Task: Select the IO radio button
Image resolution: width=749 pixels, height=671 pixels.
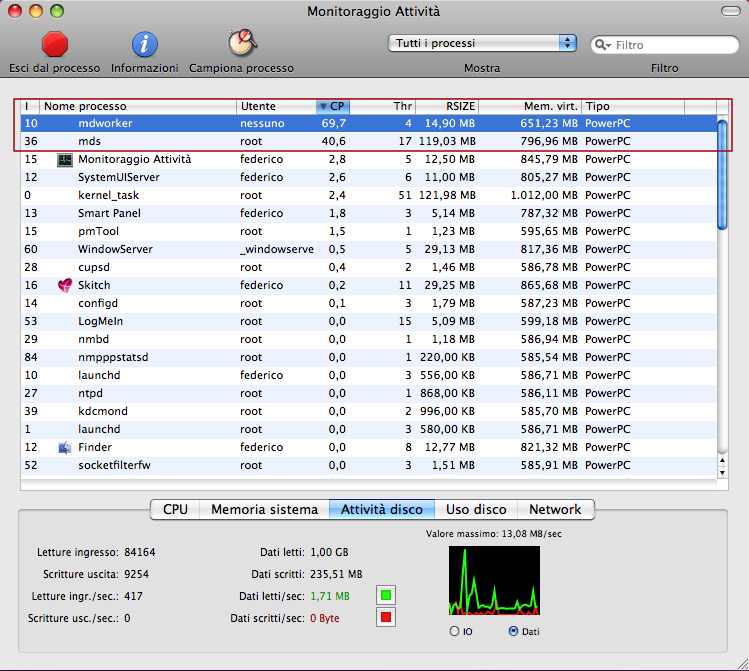Action: click(454, 631)
